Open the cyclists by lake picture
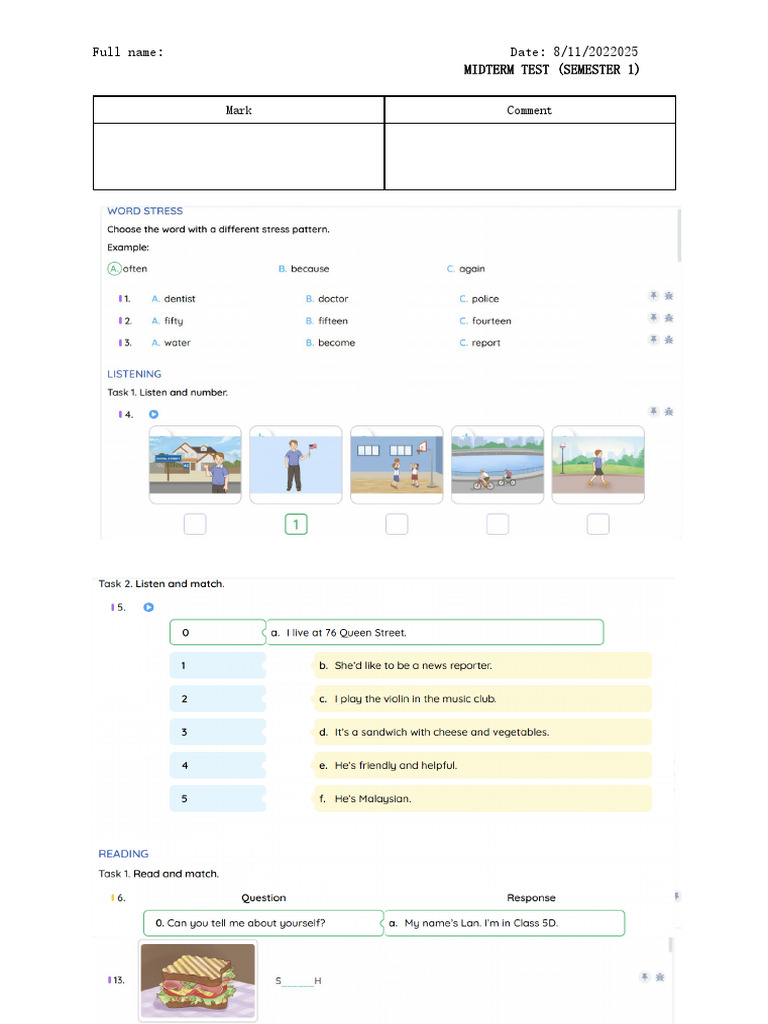 pyautogui.click(x=497, y=464)
